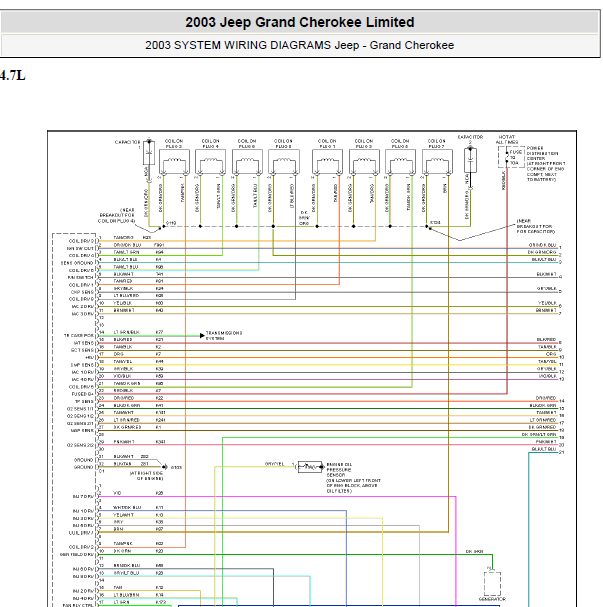Viewport: 603px width, 607px height.
Task: Click the 'GEN FIELD DRV' pin label
Action: [x=77, y=554]
